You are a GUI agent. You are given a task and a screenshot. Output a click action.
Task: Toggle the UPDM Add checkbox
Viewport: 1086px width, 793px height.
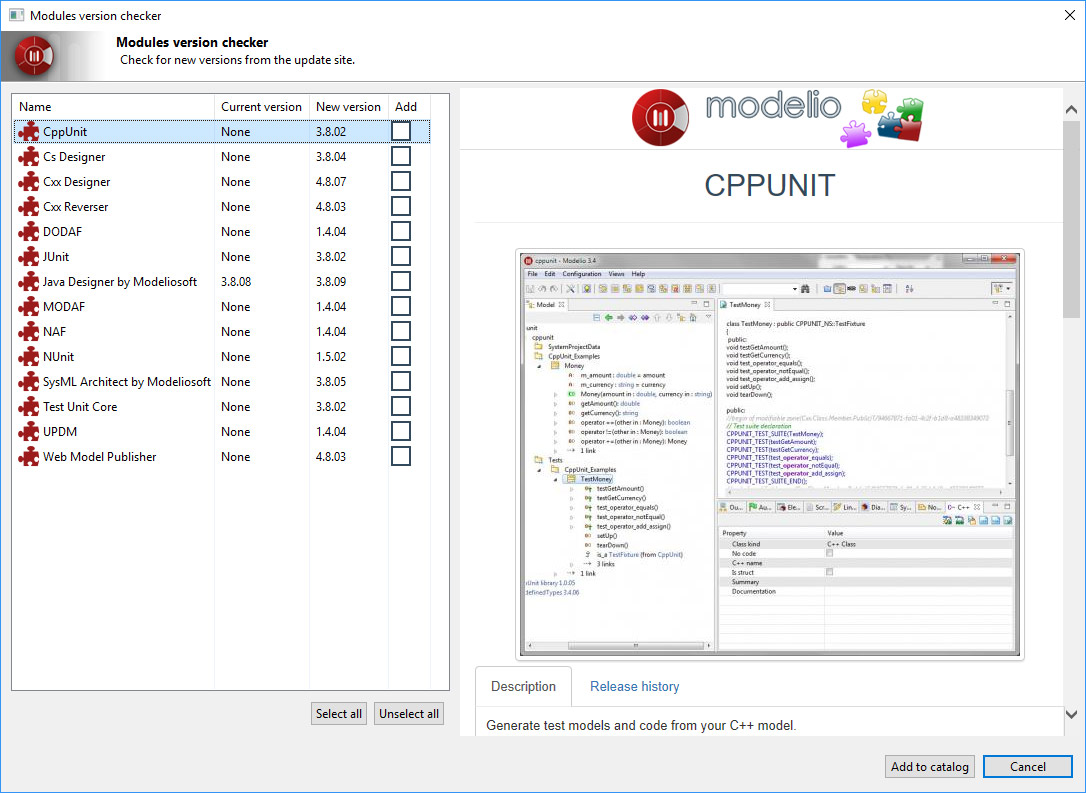401,431
